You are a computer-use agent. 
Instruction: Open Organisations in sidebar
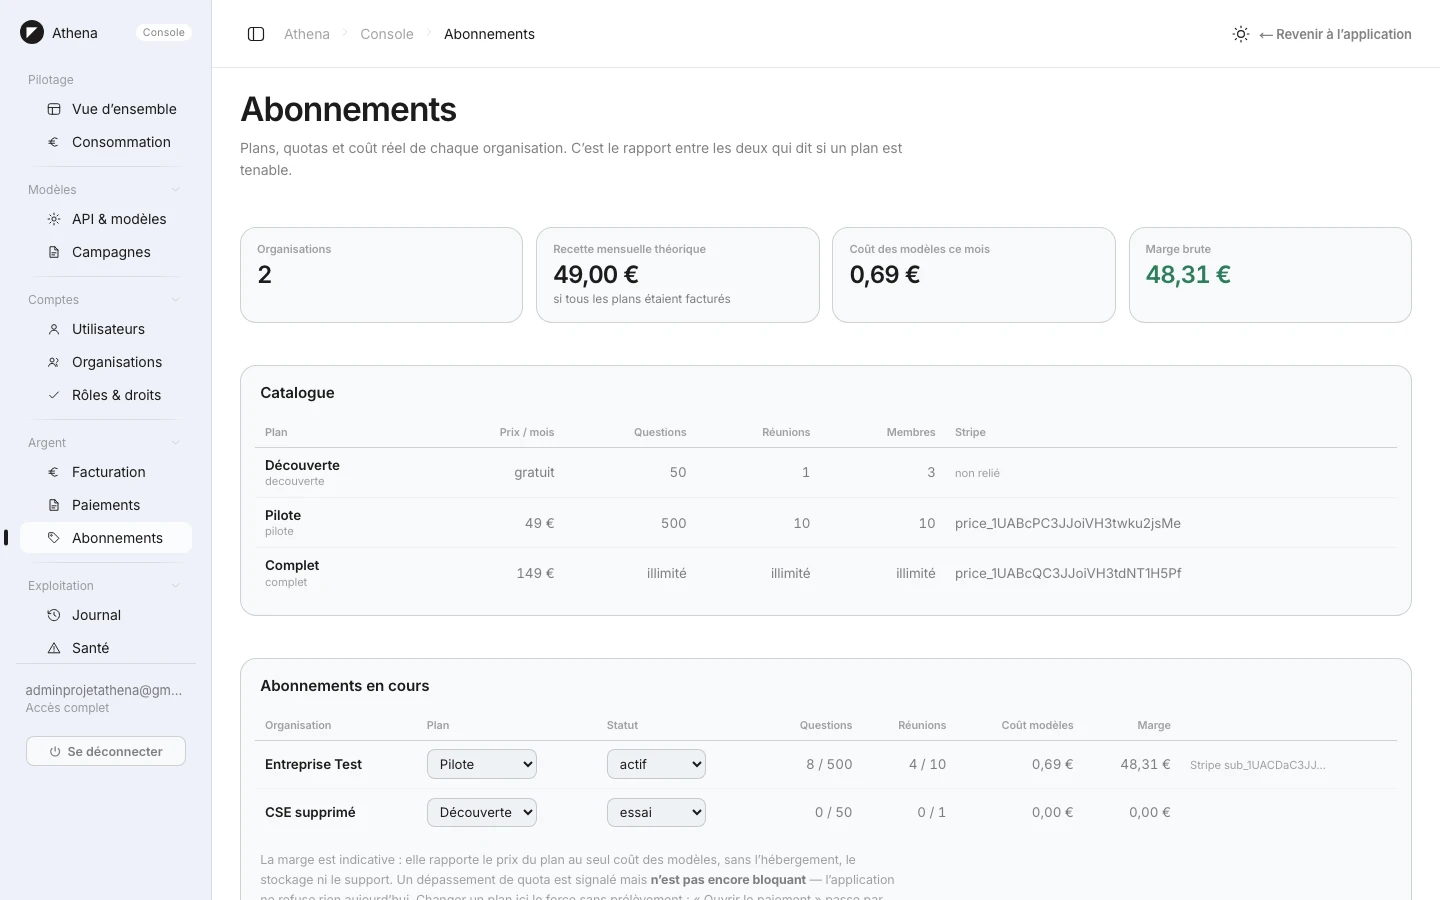[x=106, y=362]
